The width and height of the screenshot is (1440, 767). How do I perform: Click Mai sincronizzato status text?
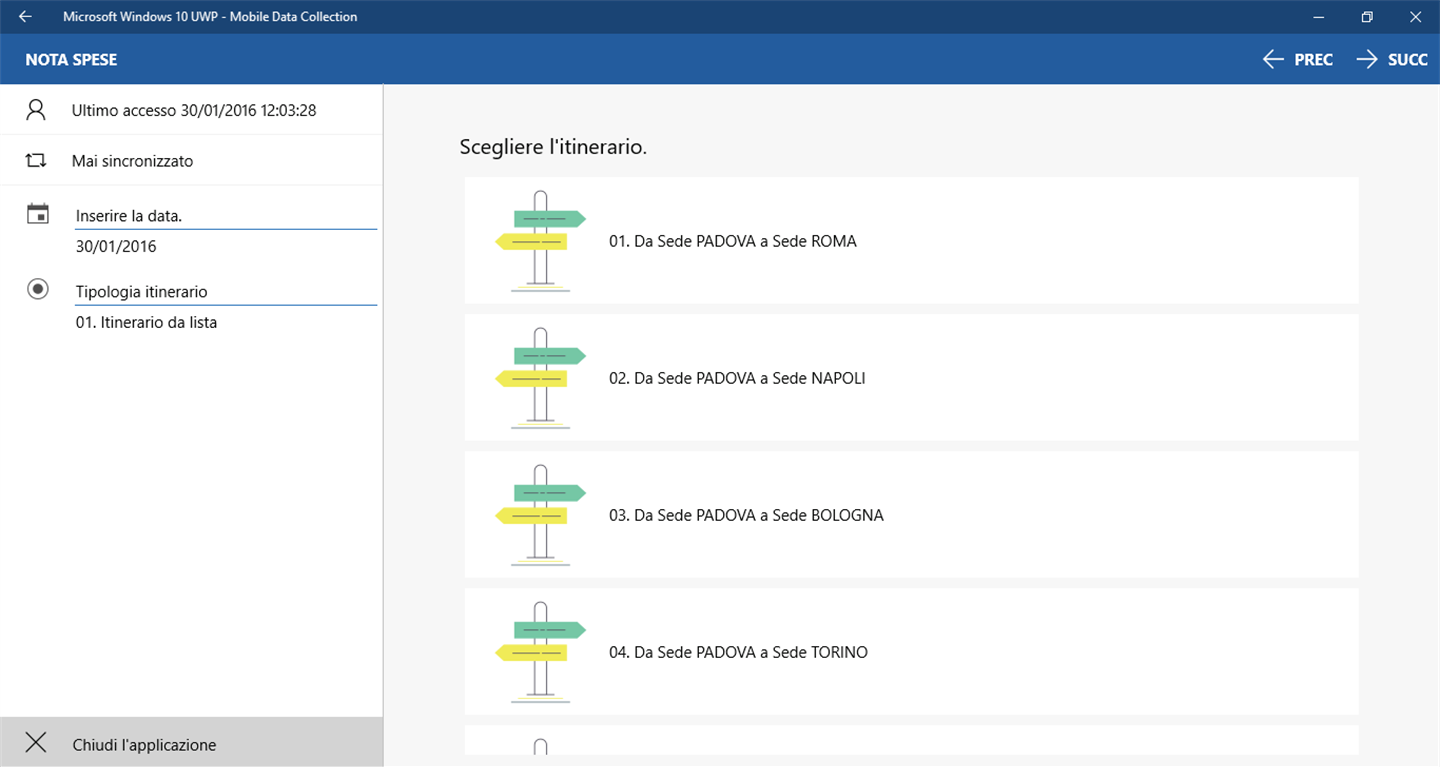[132, 161]
